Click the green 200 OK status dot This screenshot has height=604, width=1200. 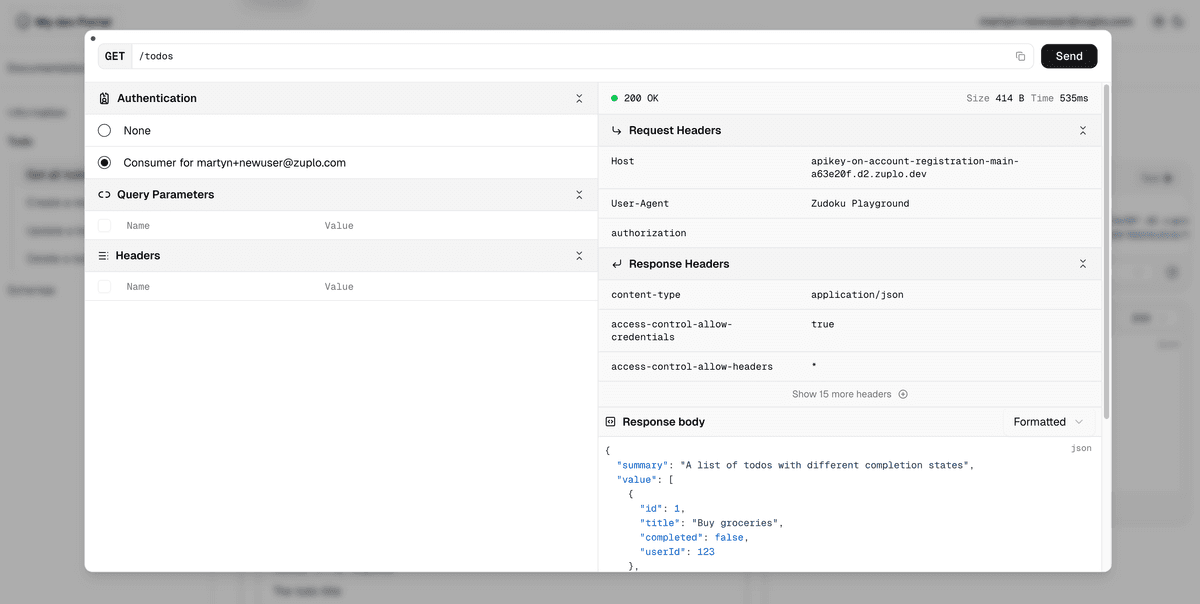click(x=615, y=98)
